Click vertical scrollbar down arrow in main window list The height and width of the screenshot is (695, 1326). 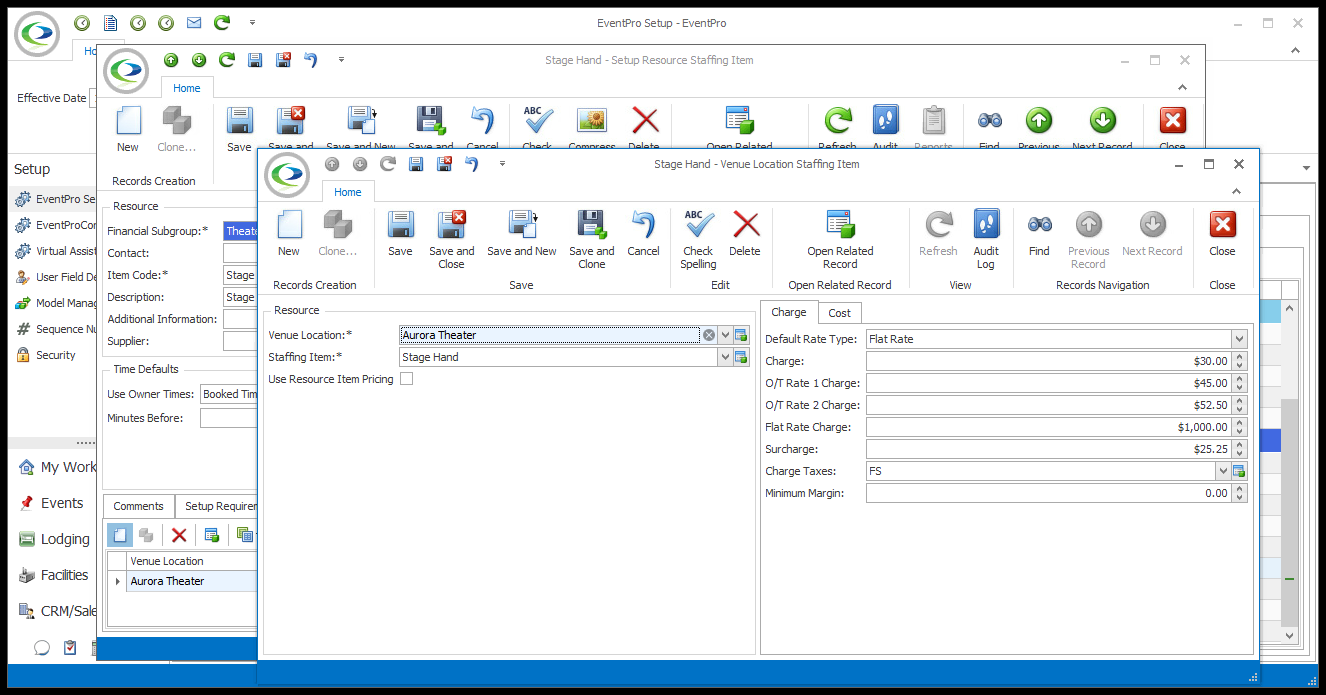1290,635
